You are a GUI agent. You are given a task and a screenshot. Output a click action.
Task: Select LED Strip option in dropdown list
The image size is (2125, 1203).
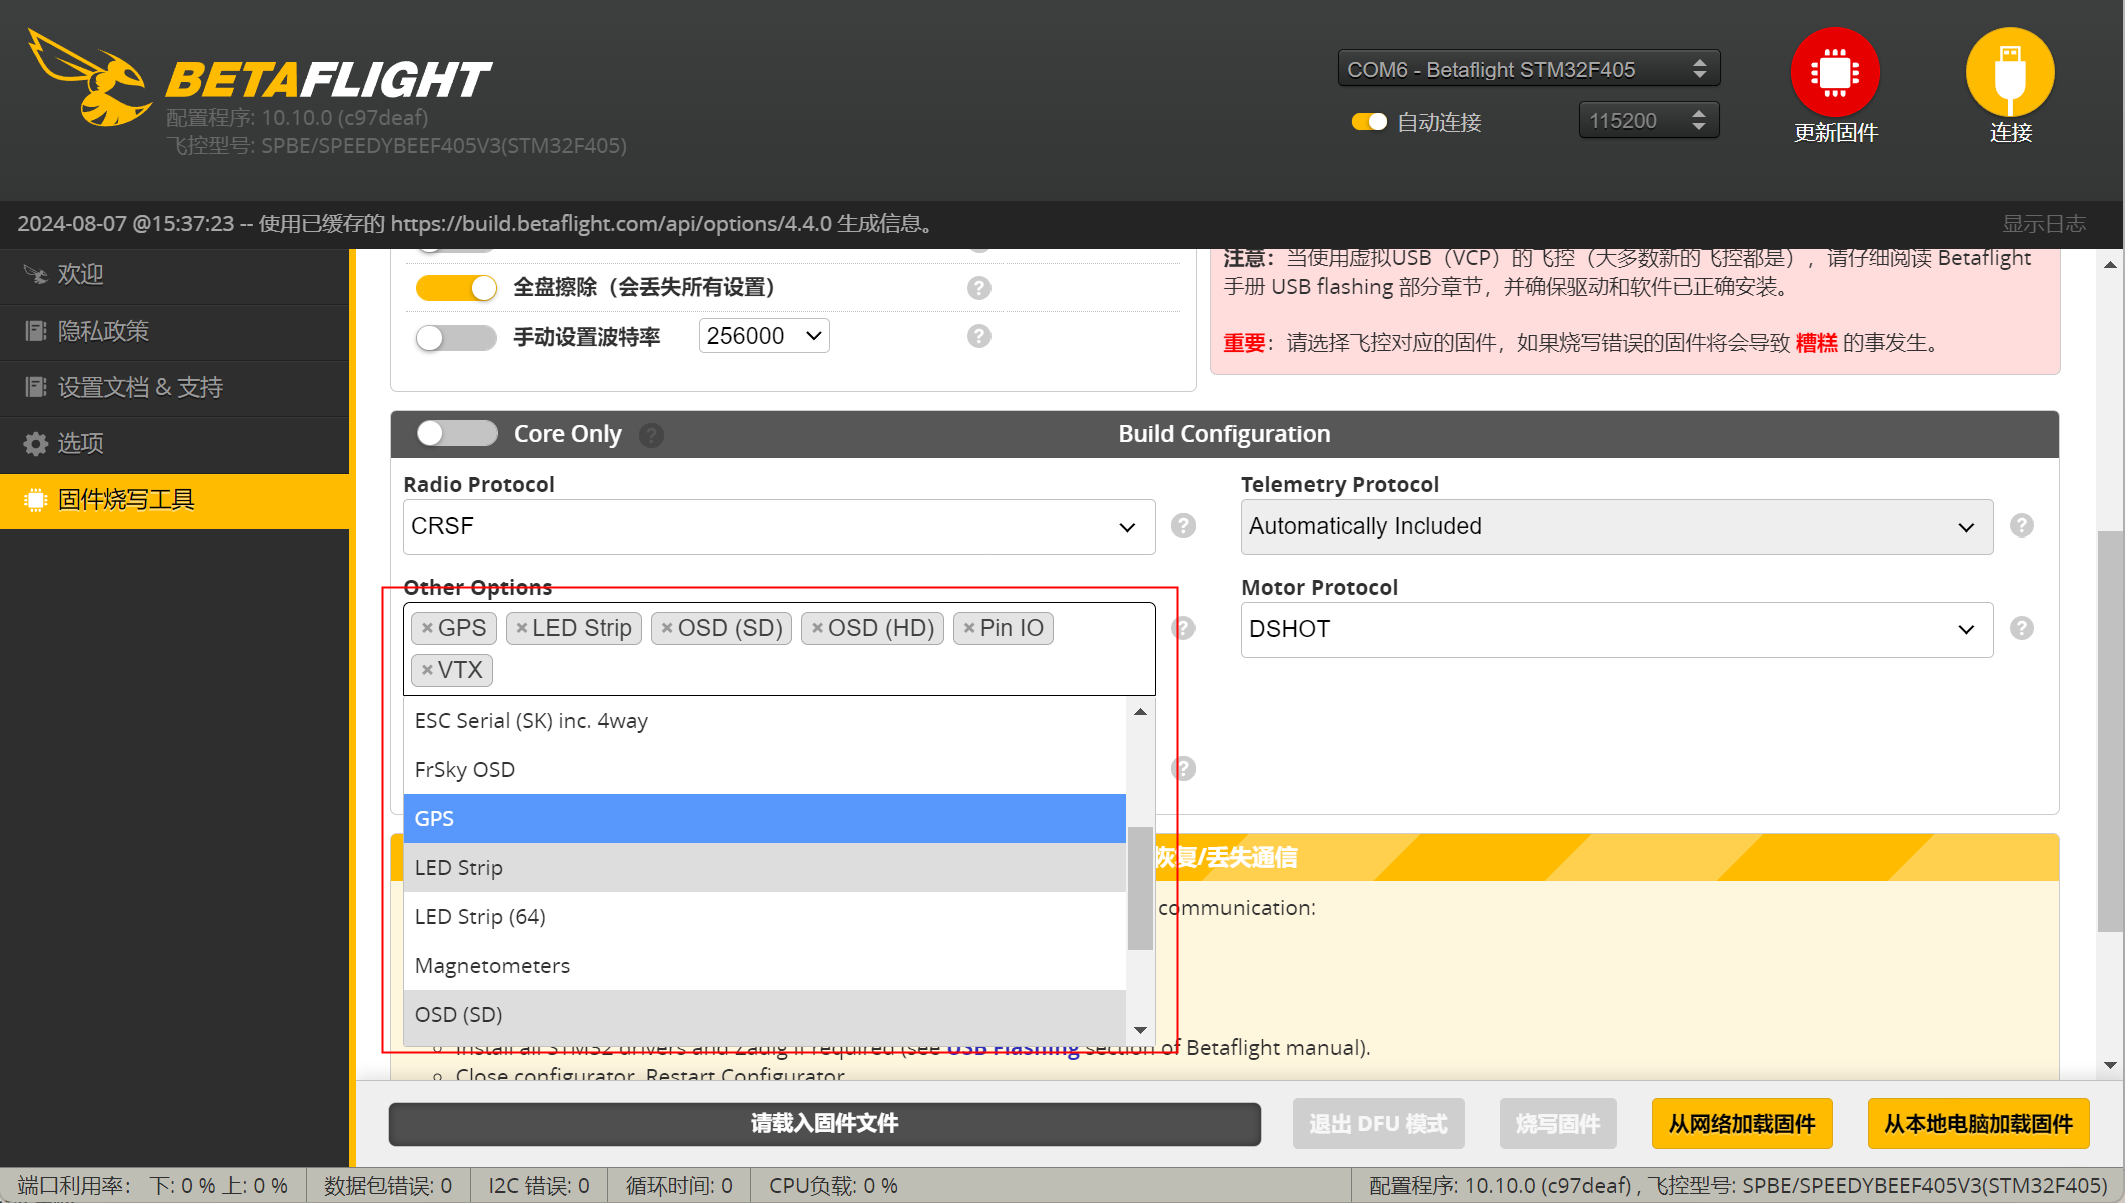(x=765, y=868)
